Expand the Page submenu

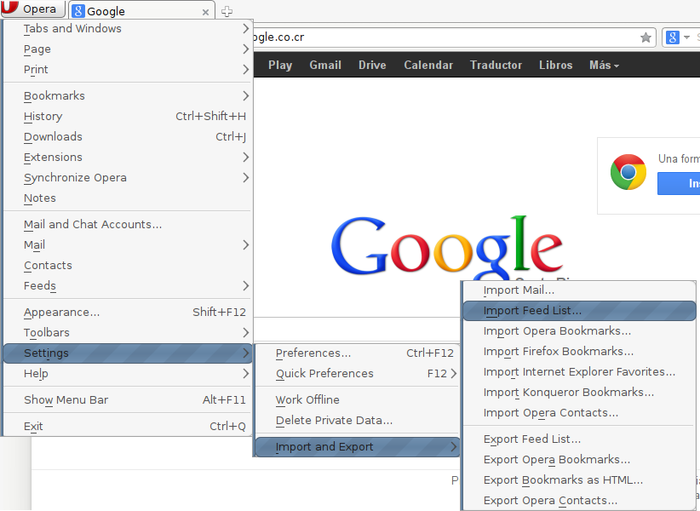tap(128, 49)
